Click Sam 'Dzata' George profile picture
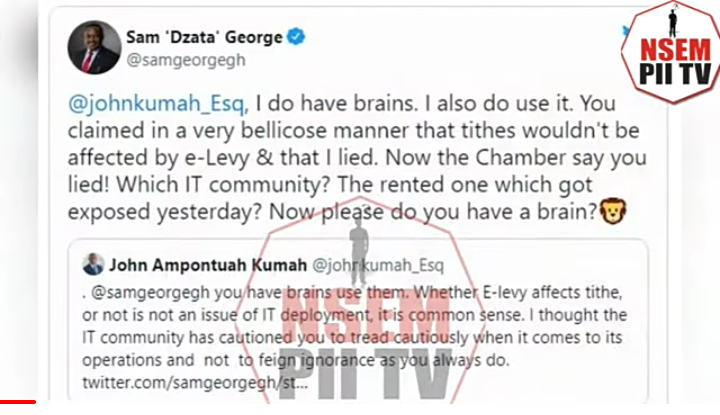This screenshot has width=720, height=415. coord(95,47)
